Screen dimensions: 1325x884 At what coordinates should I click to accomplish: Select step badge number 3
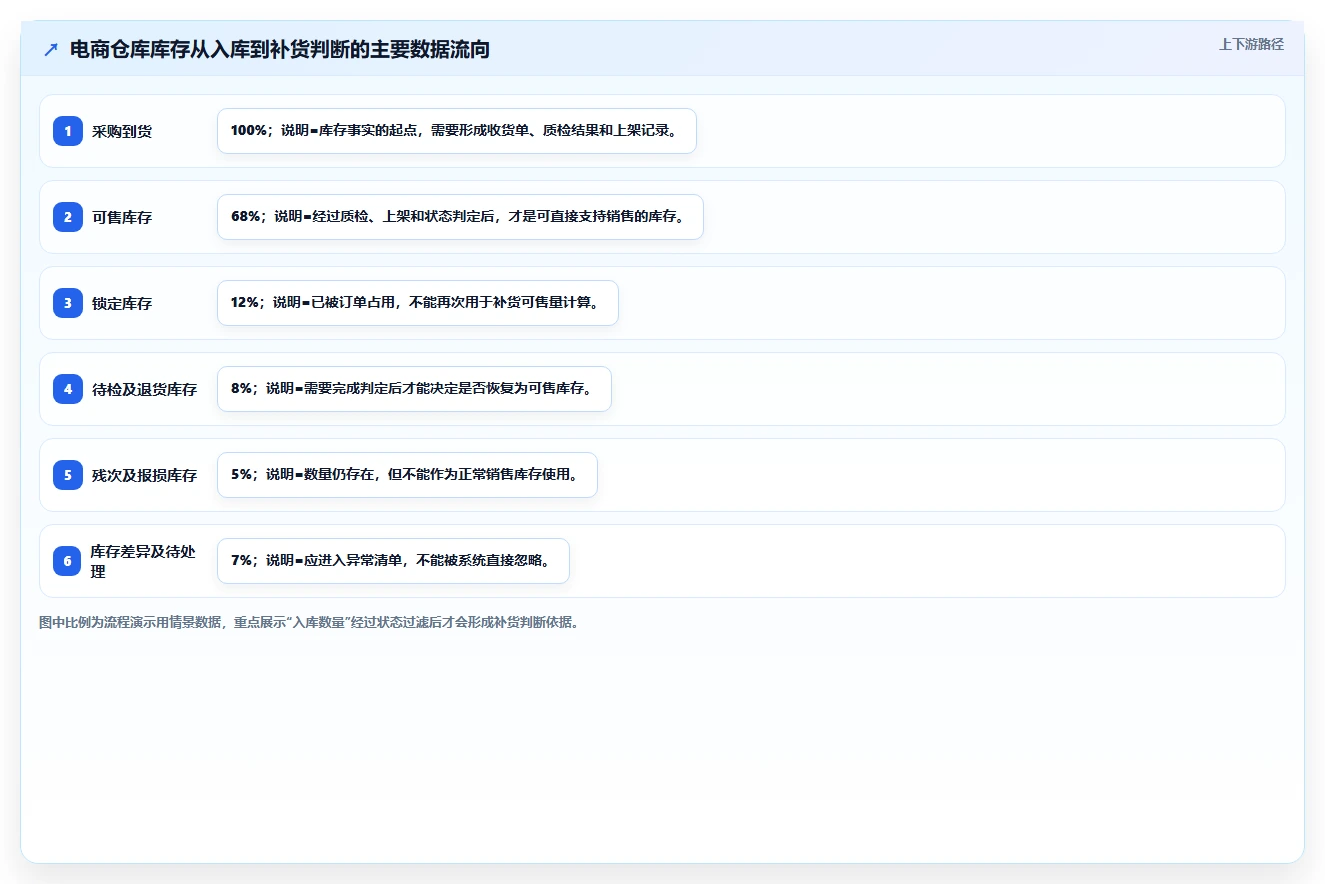[x=68, y=303]
